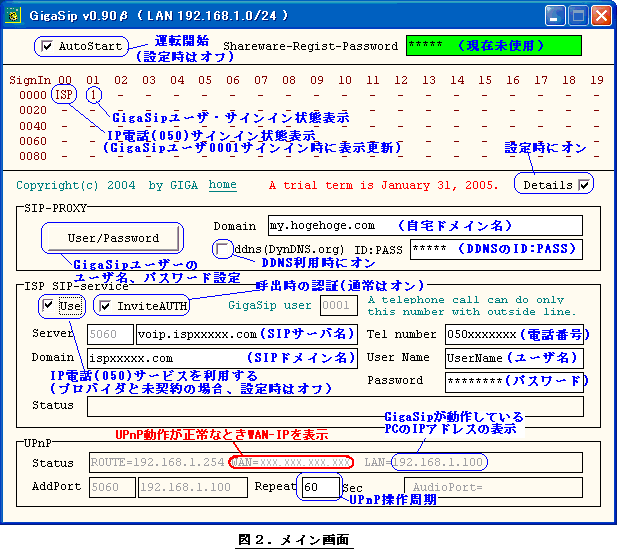The width and height of the screenshot is (617, 558).
Task: Click the LAN=192.168.1.100 status value
Action: pos(423,462)
